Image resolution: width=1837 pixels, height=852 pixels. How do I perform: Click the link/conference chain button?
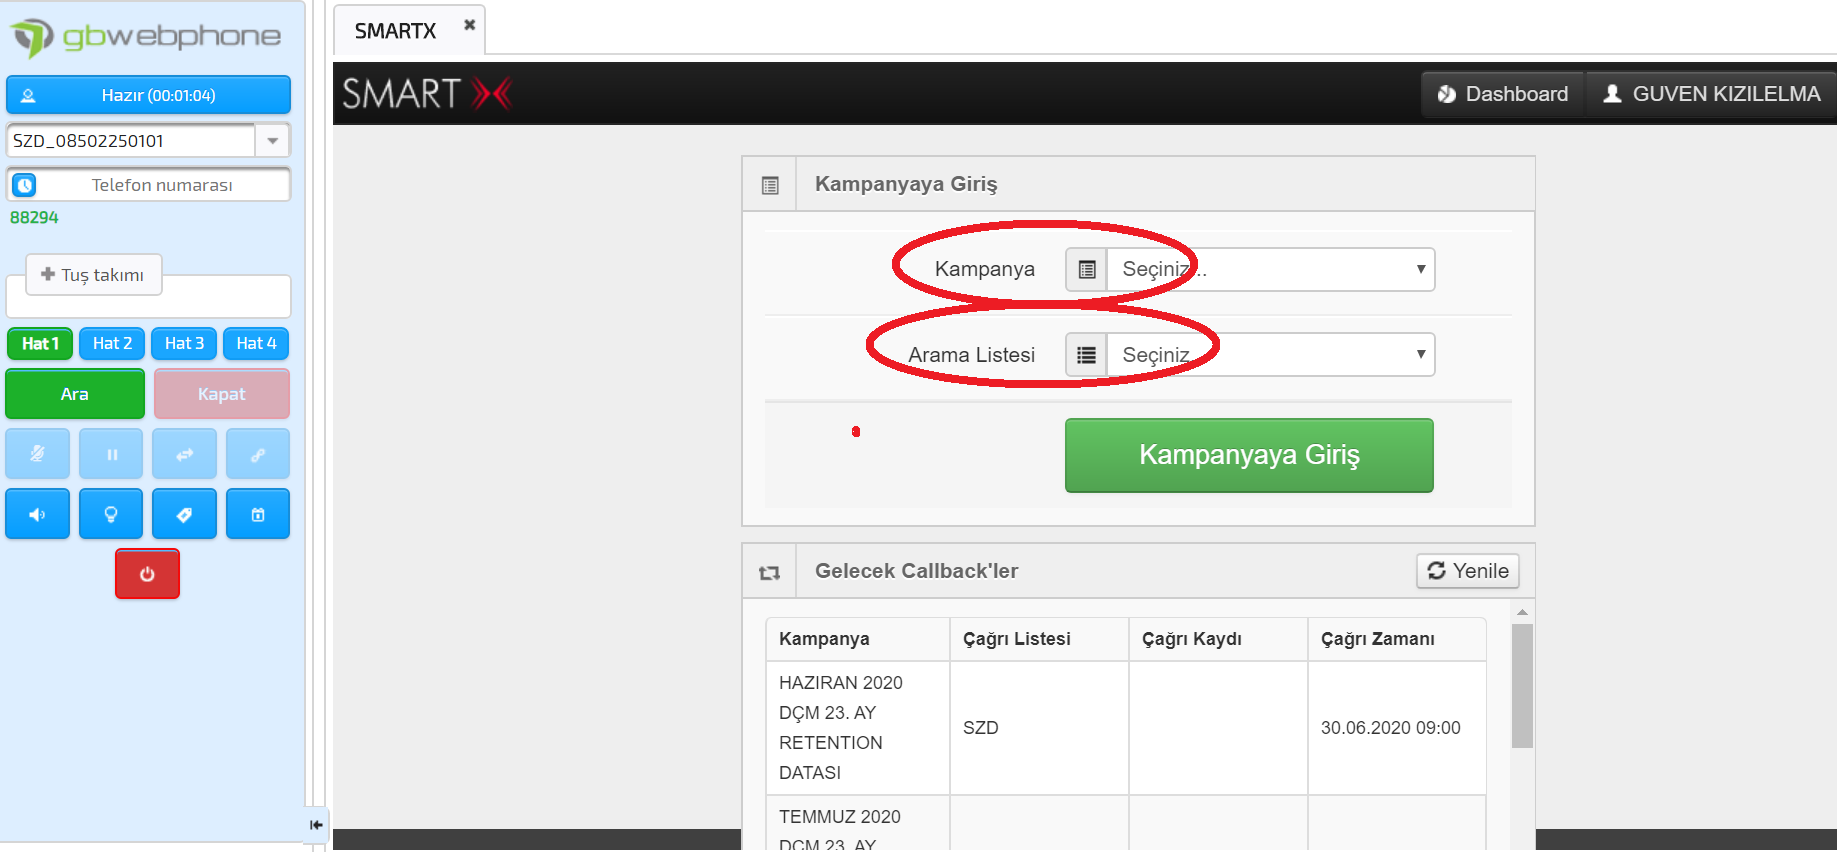tap(258, 454)
